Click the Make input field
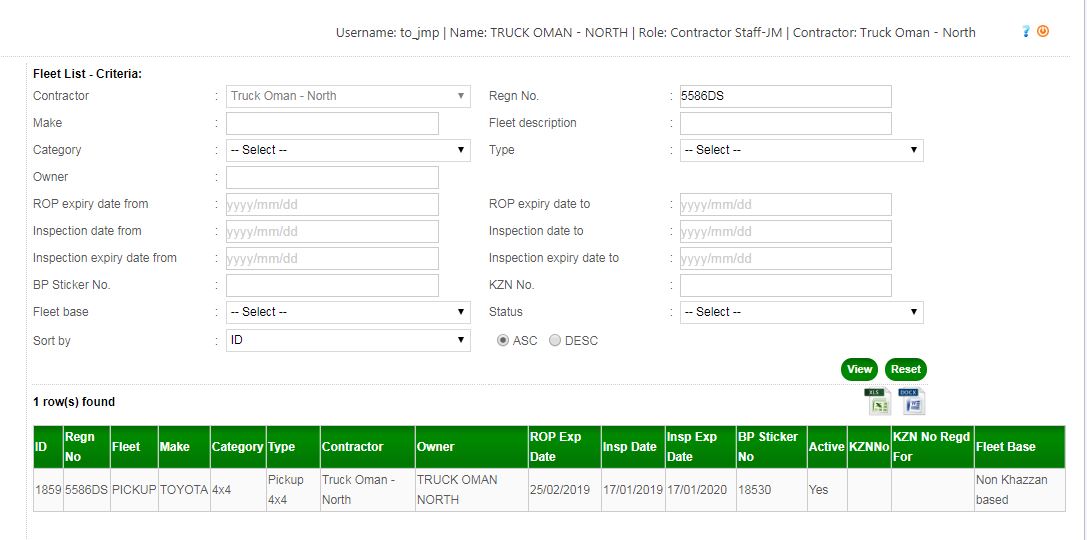 click(x=332, y=123)
